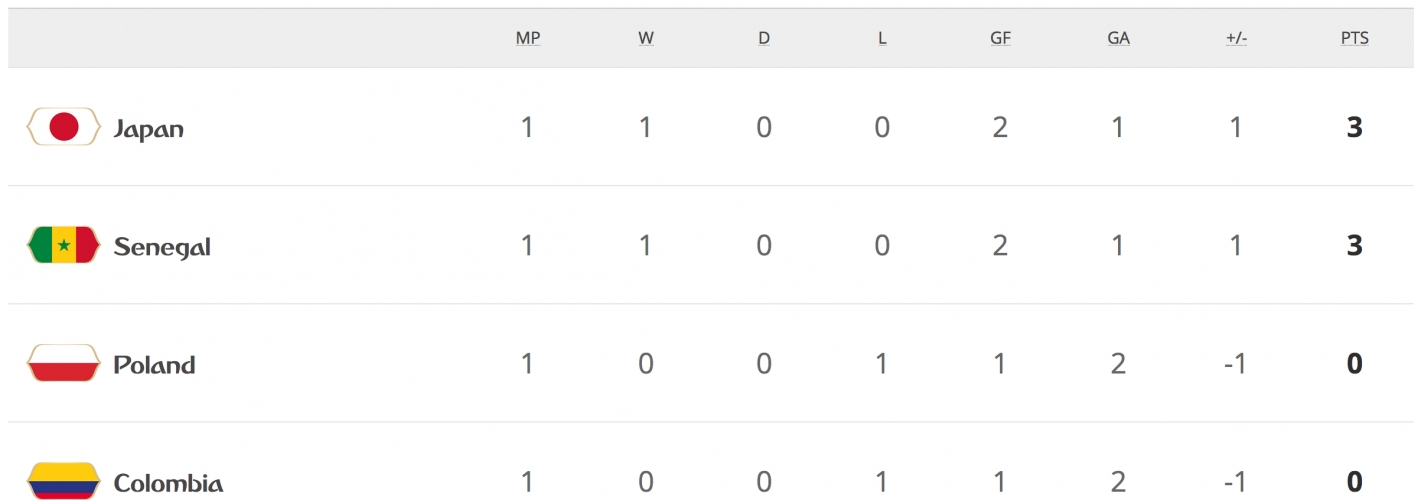Image resolution: width=1421 pixels, height=500 pixels.
Task: Select Japan's points value 3
Action: [x=1354, y=127]
